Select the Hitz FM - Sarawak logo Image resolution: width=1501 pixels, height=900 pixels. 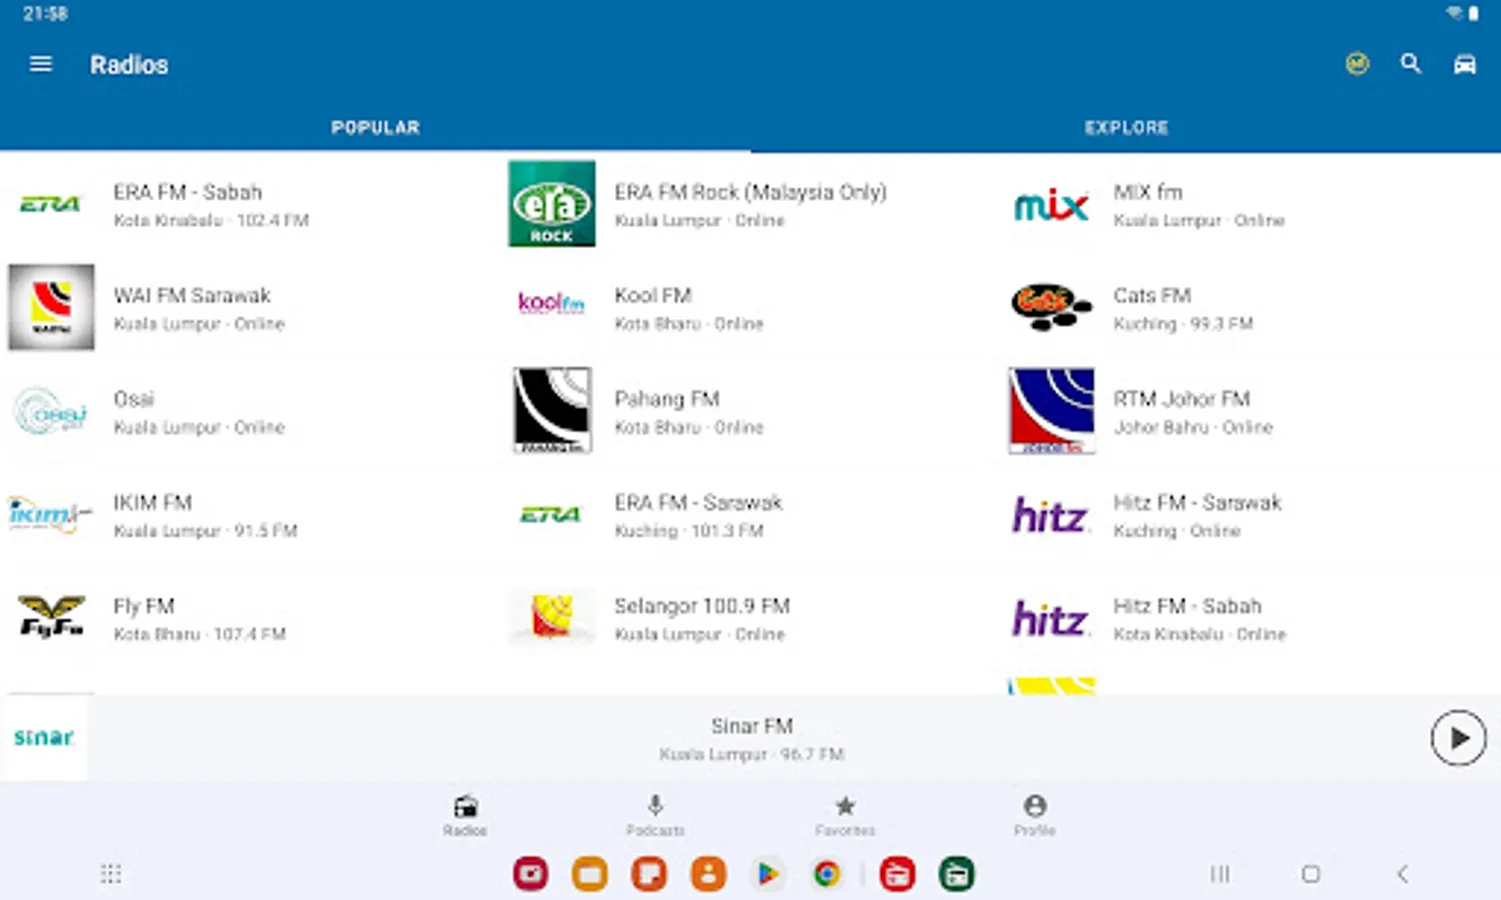coord(1050,516)
